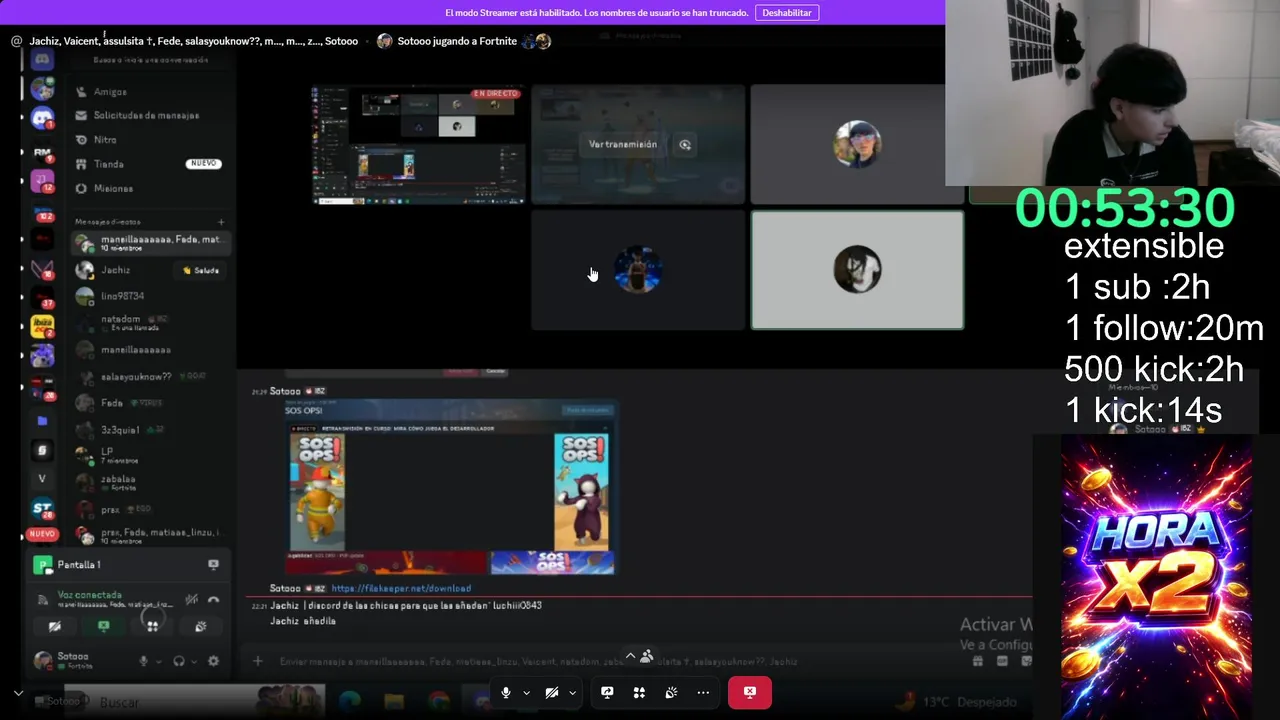Select group chat maneillaaaaaaa, Fede, mat...

[x=152, y=243]
